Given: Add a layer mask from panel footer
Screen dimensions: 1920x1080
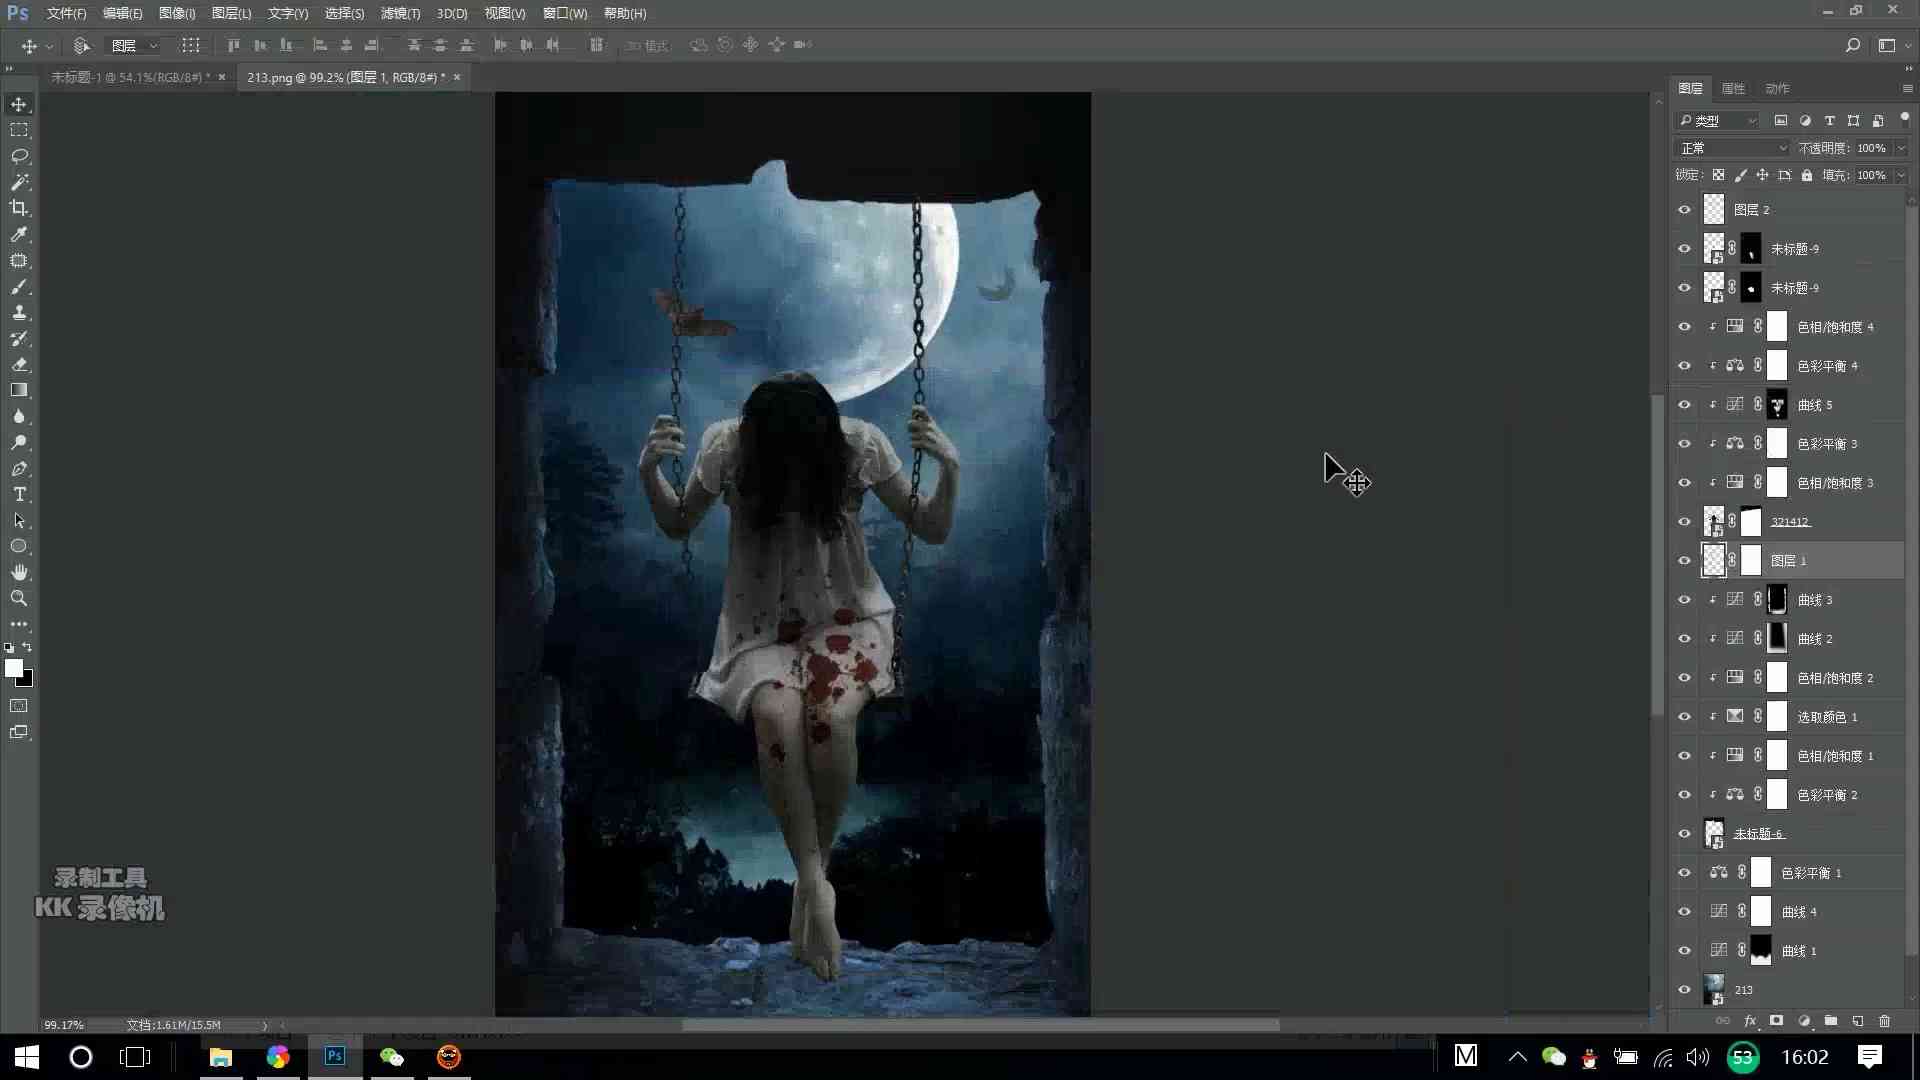Looking at the screenshot, I should 1777,1021.
